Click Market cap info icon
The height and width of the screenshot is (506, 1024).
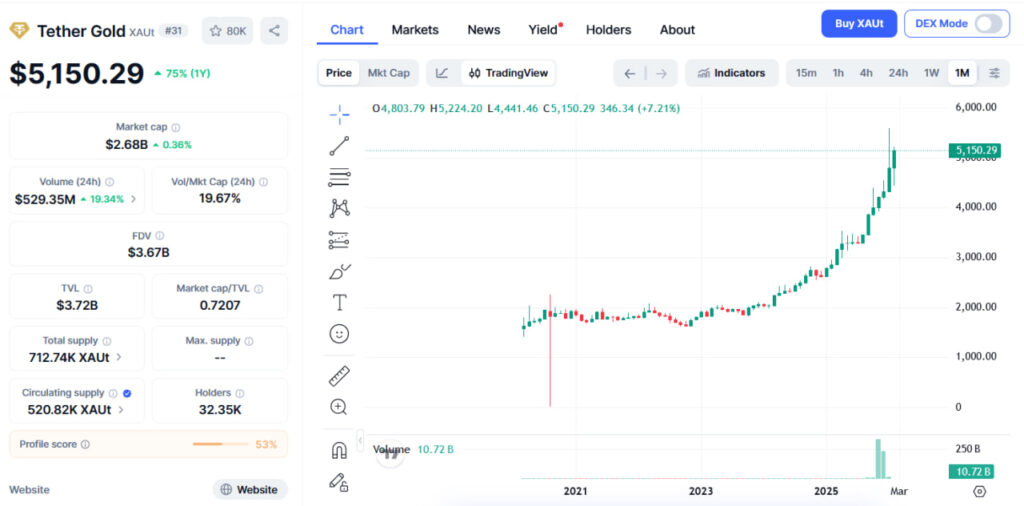(x=176, y=127)
